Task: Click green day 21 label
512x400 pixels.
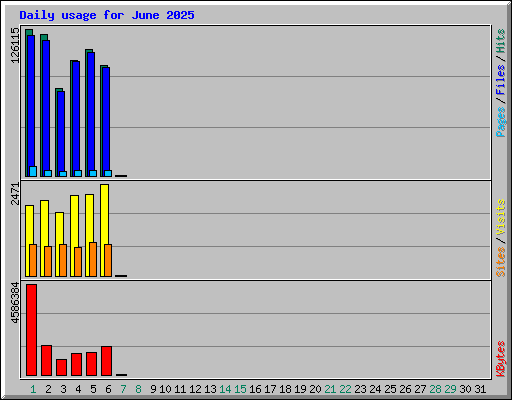Action: (330, 389)
